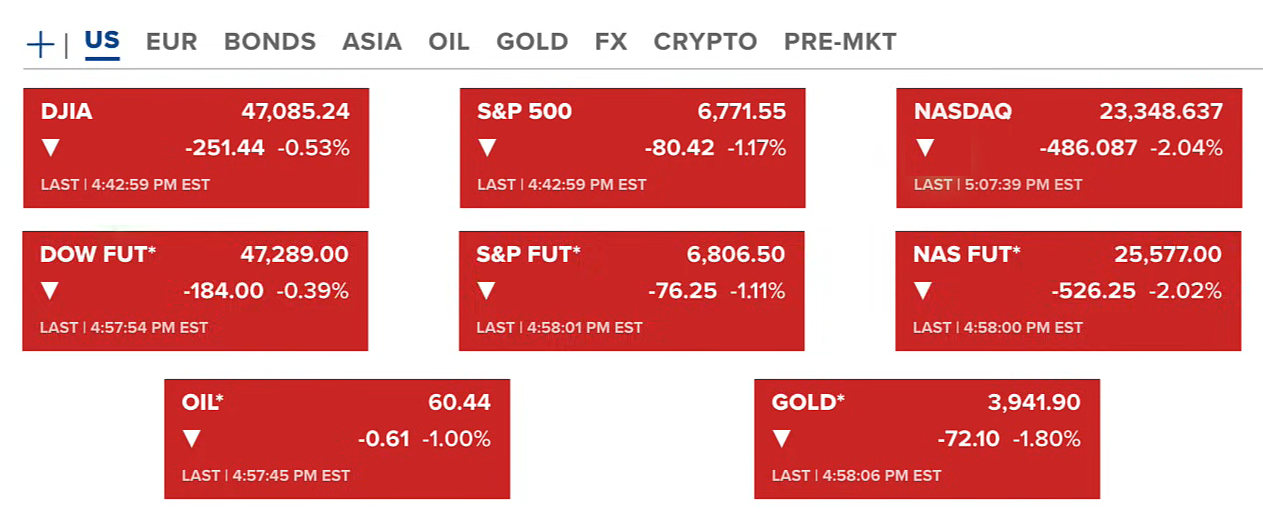Open the DJIA quote link
Image resolution: width=1263 pixels, height=517 pixels.
(66, 112)
